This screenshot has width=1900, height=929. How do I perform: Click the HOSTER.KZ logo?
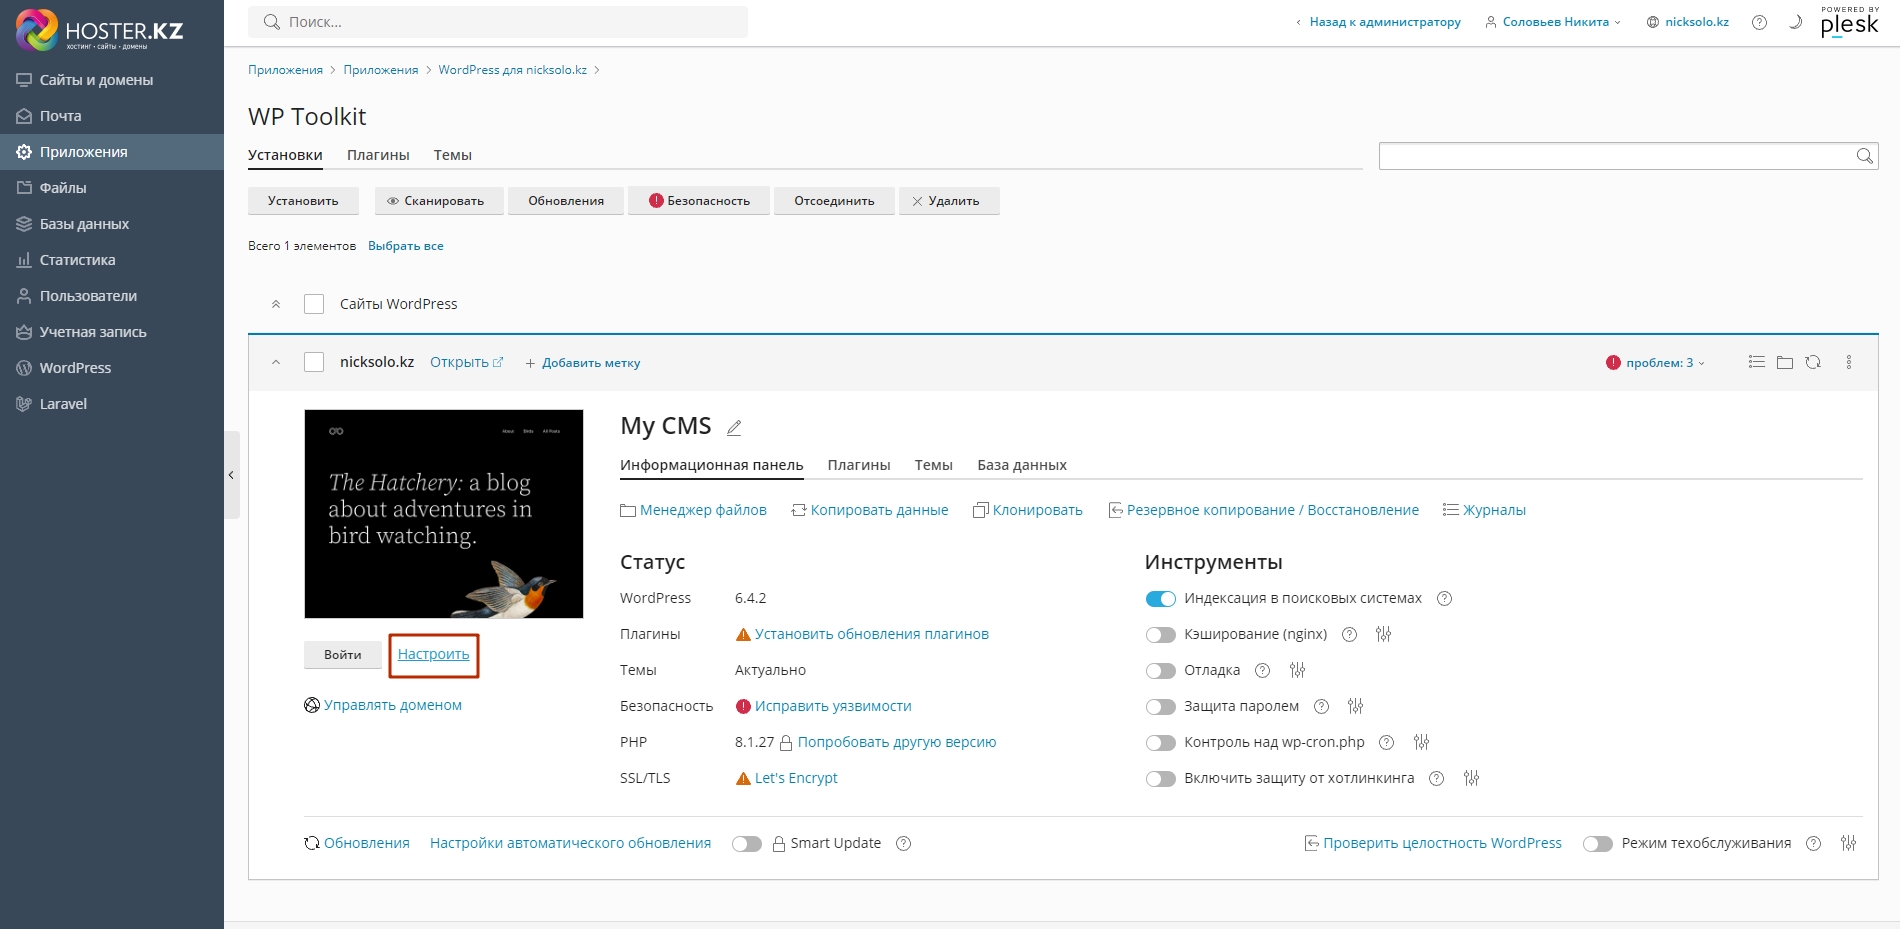tap(100, 31)
